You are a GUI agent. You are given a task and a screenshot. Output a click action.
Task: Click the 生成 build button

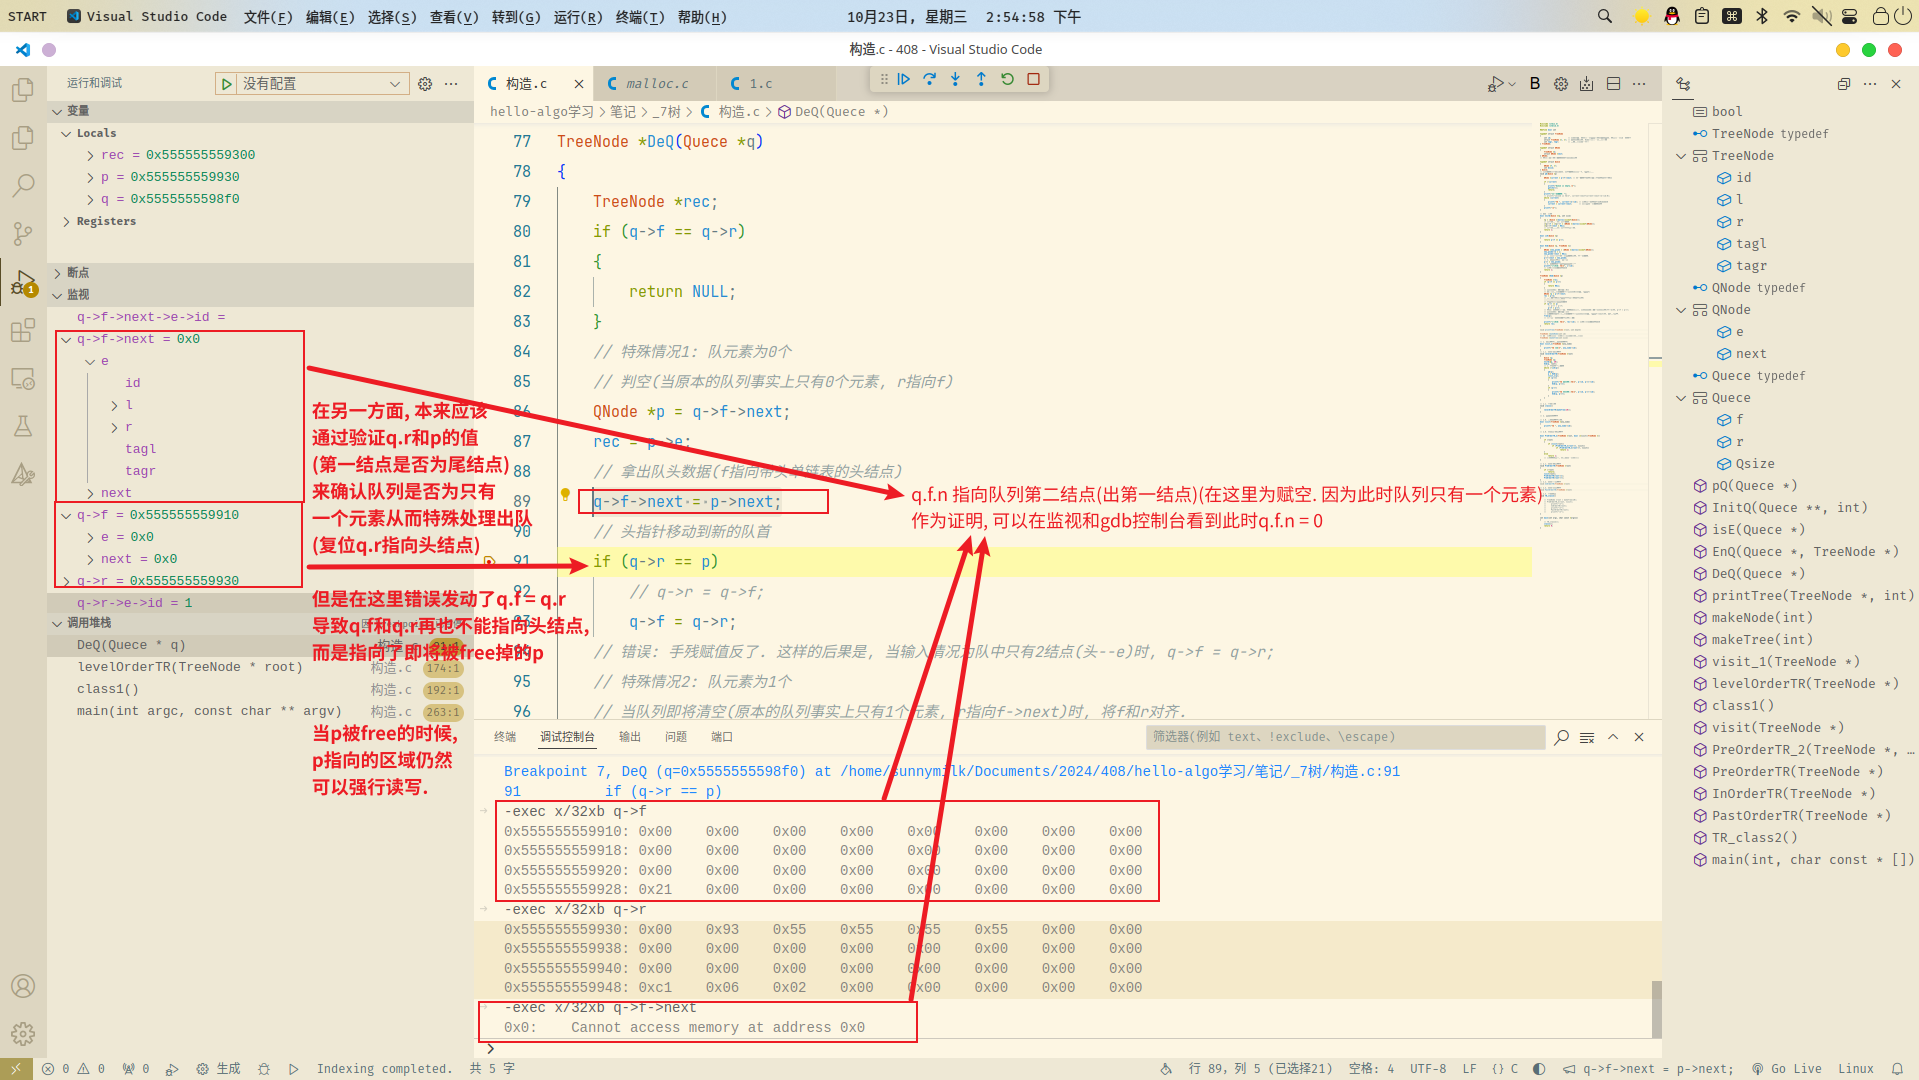(x=219, y=1069)
